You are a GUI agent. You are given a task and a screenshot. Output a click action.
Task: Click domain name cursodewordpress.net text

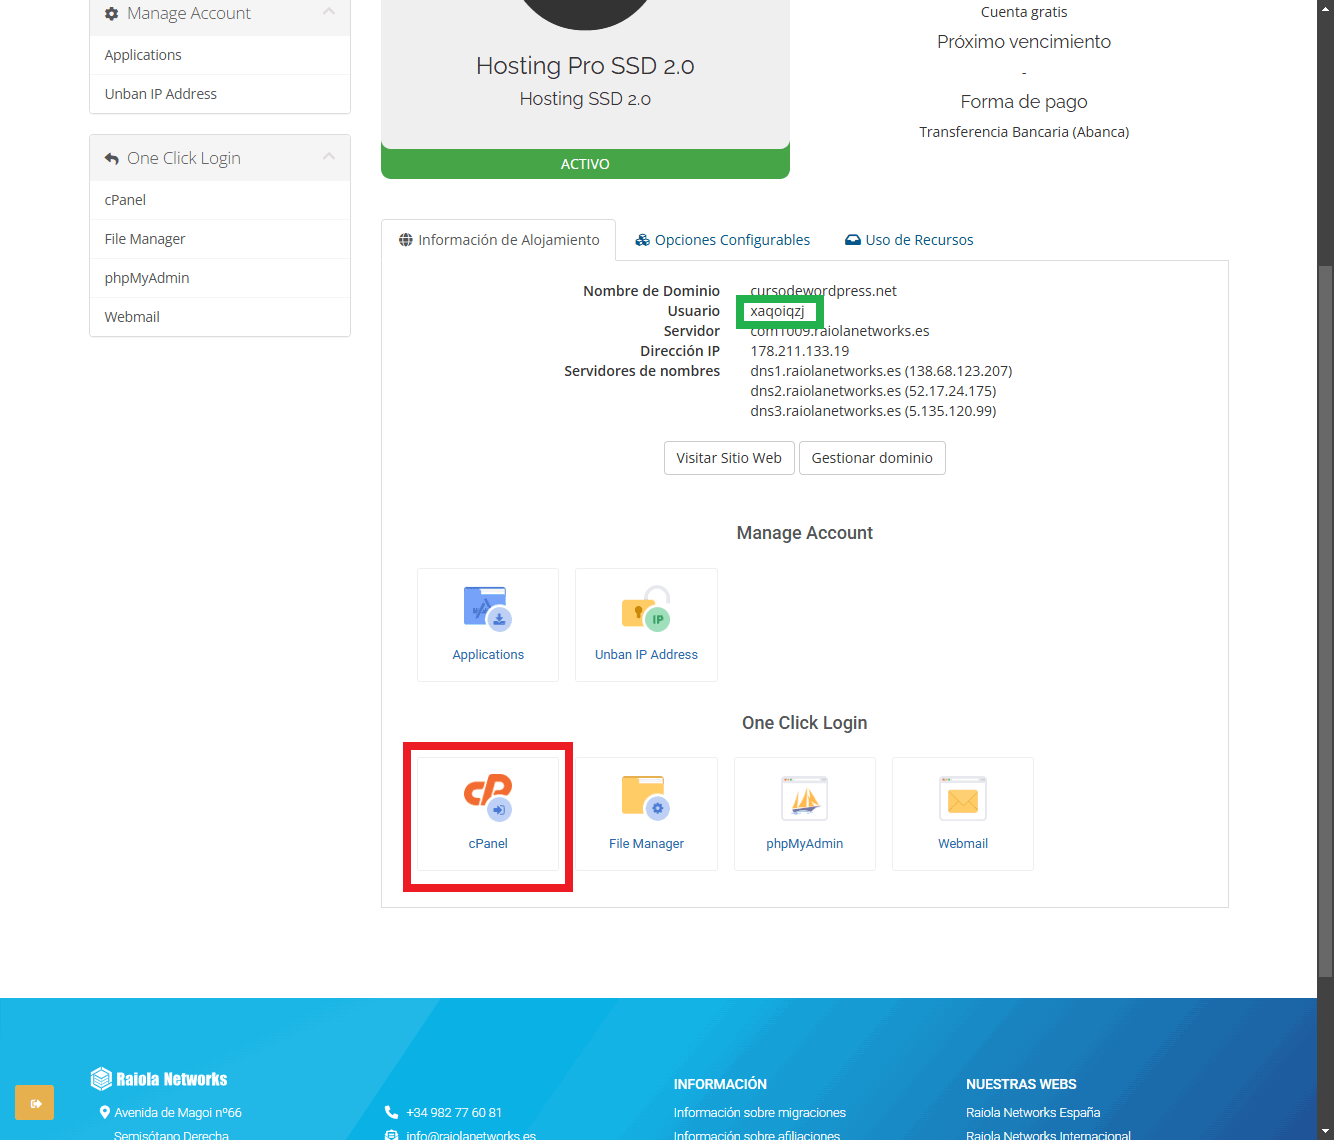[823, 291]
